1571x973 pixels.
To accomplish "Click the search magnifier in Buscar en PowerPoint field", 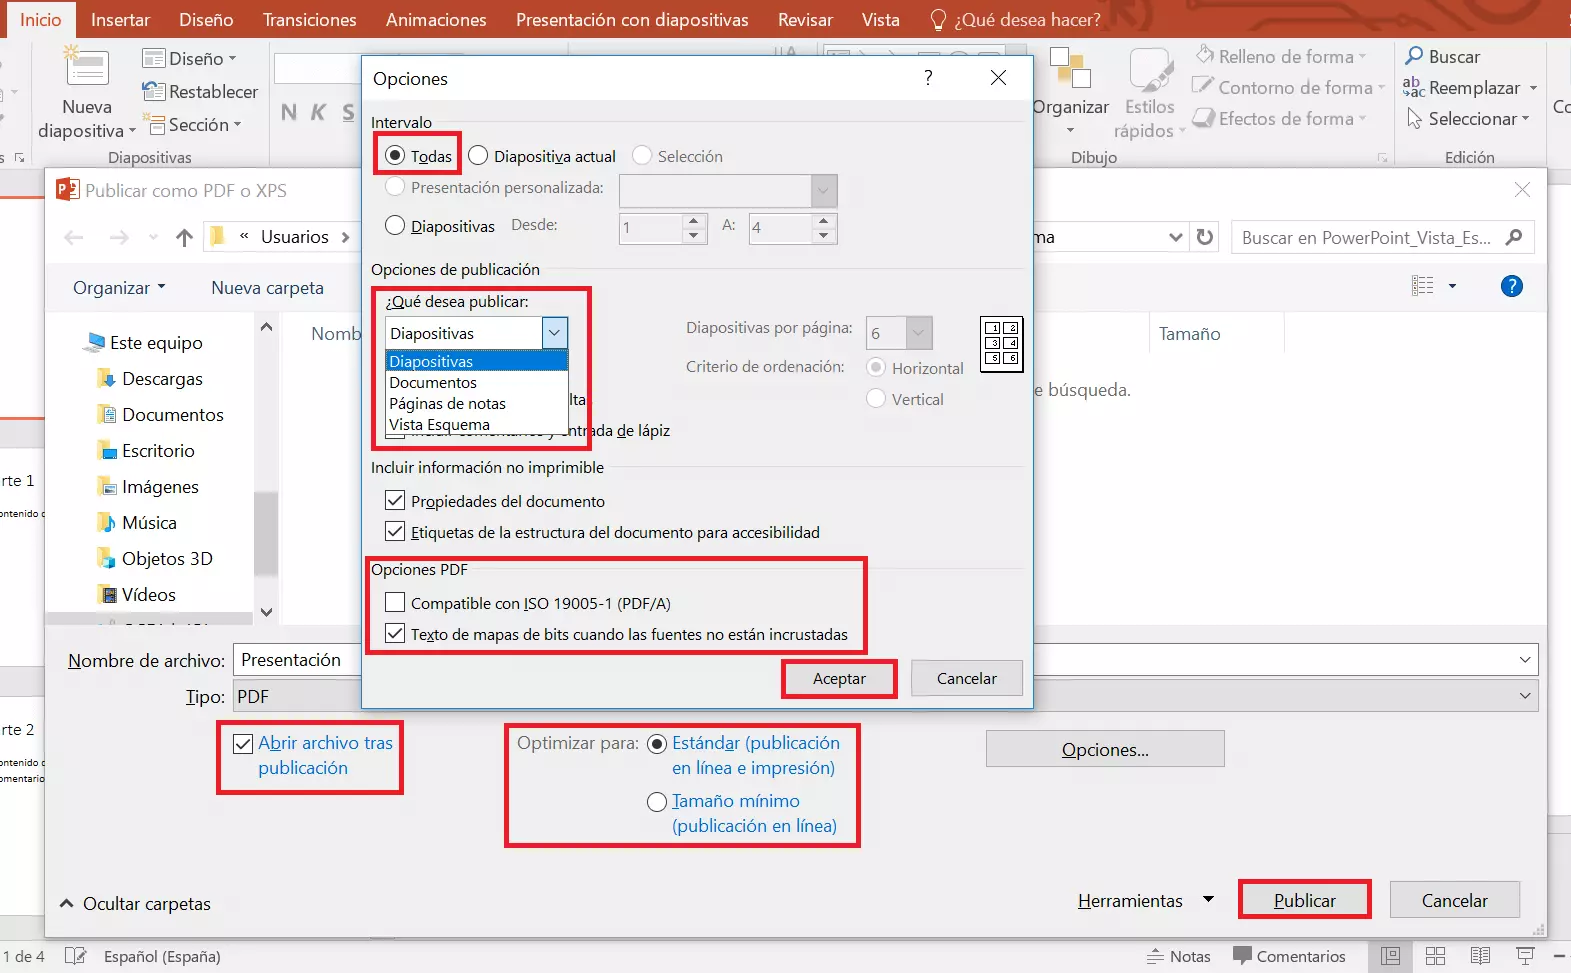I will [x=1514, y=237].
